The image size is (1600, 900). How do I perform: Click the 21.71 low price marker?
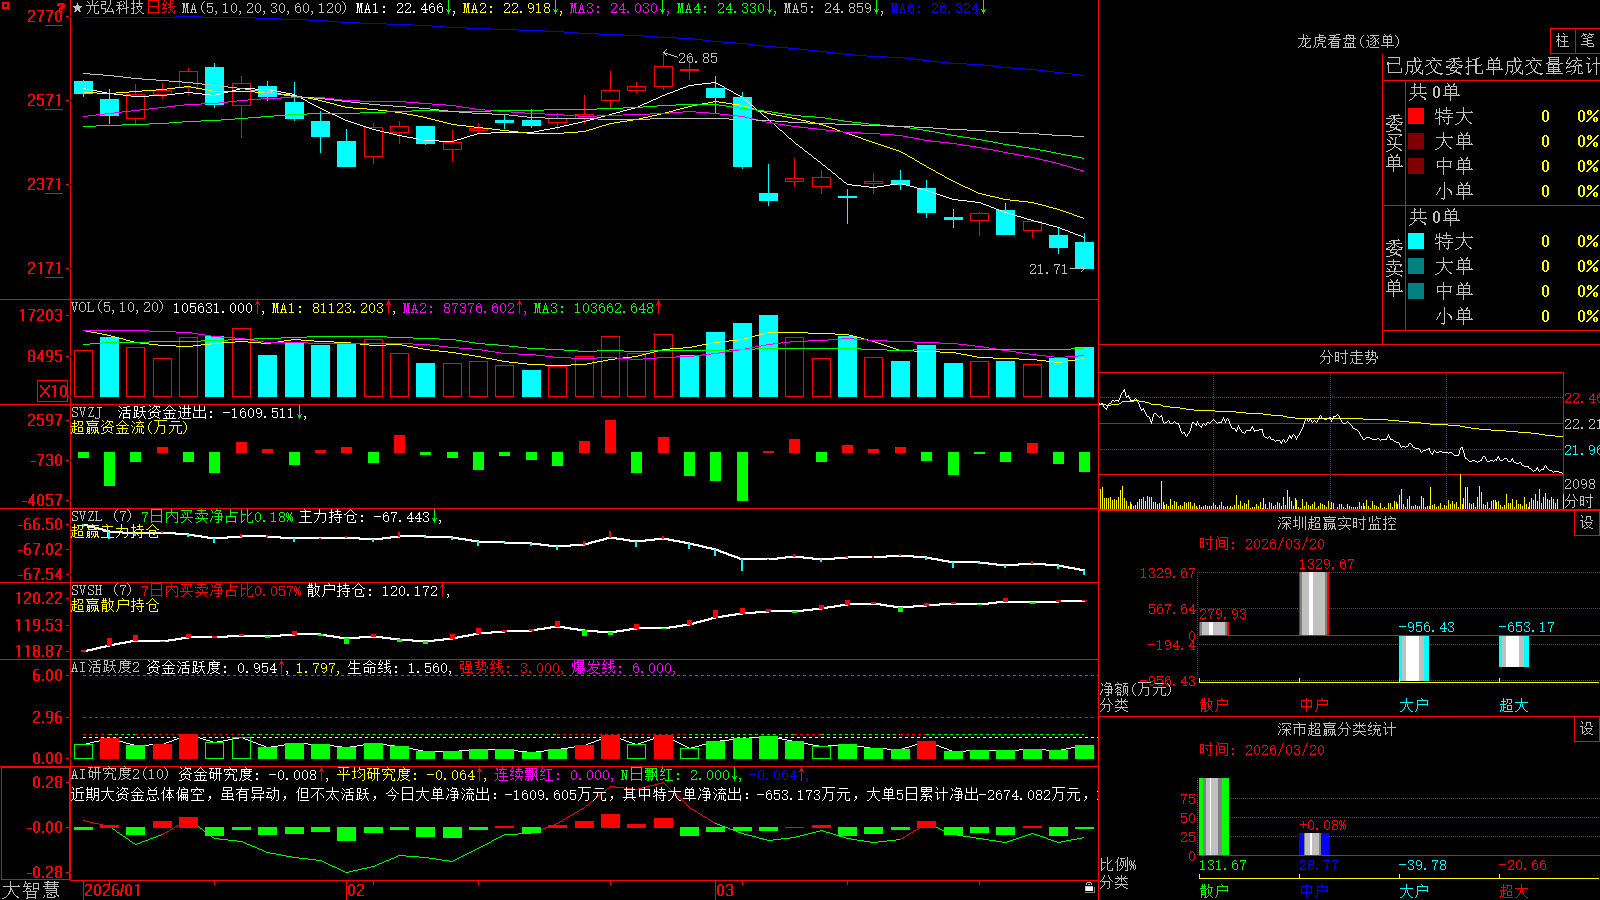[x=1048, y=269]
